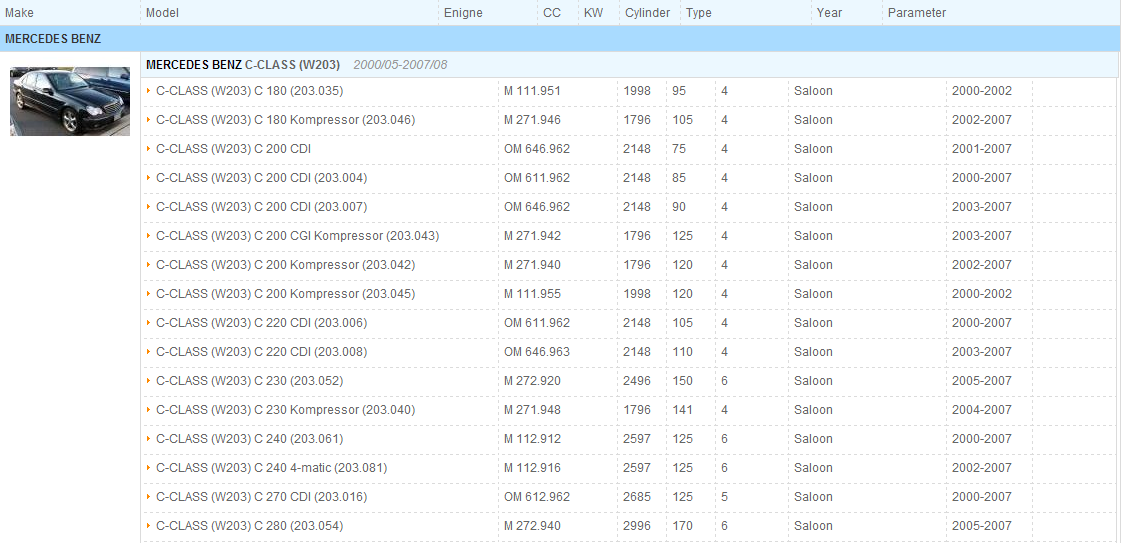Open C 200 CDI (203.004) model link
This screenshot has width=1123, height=543.
pyautogui.click(x=261, y=178)
